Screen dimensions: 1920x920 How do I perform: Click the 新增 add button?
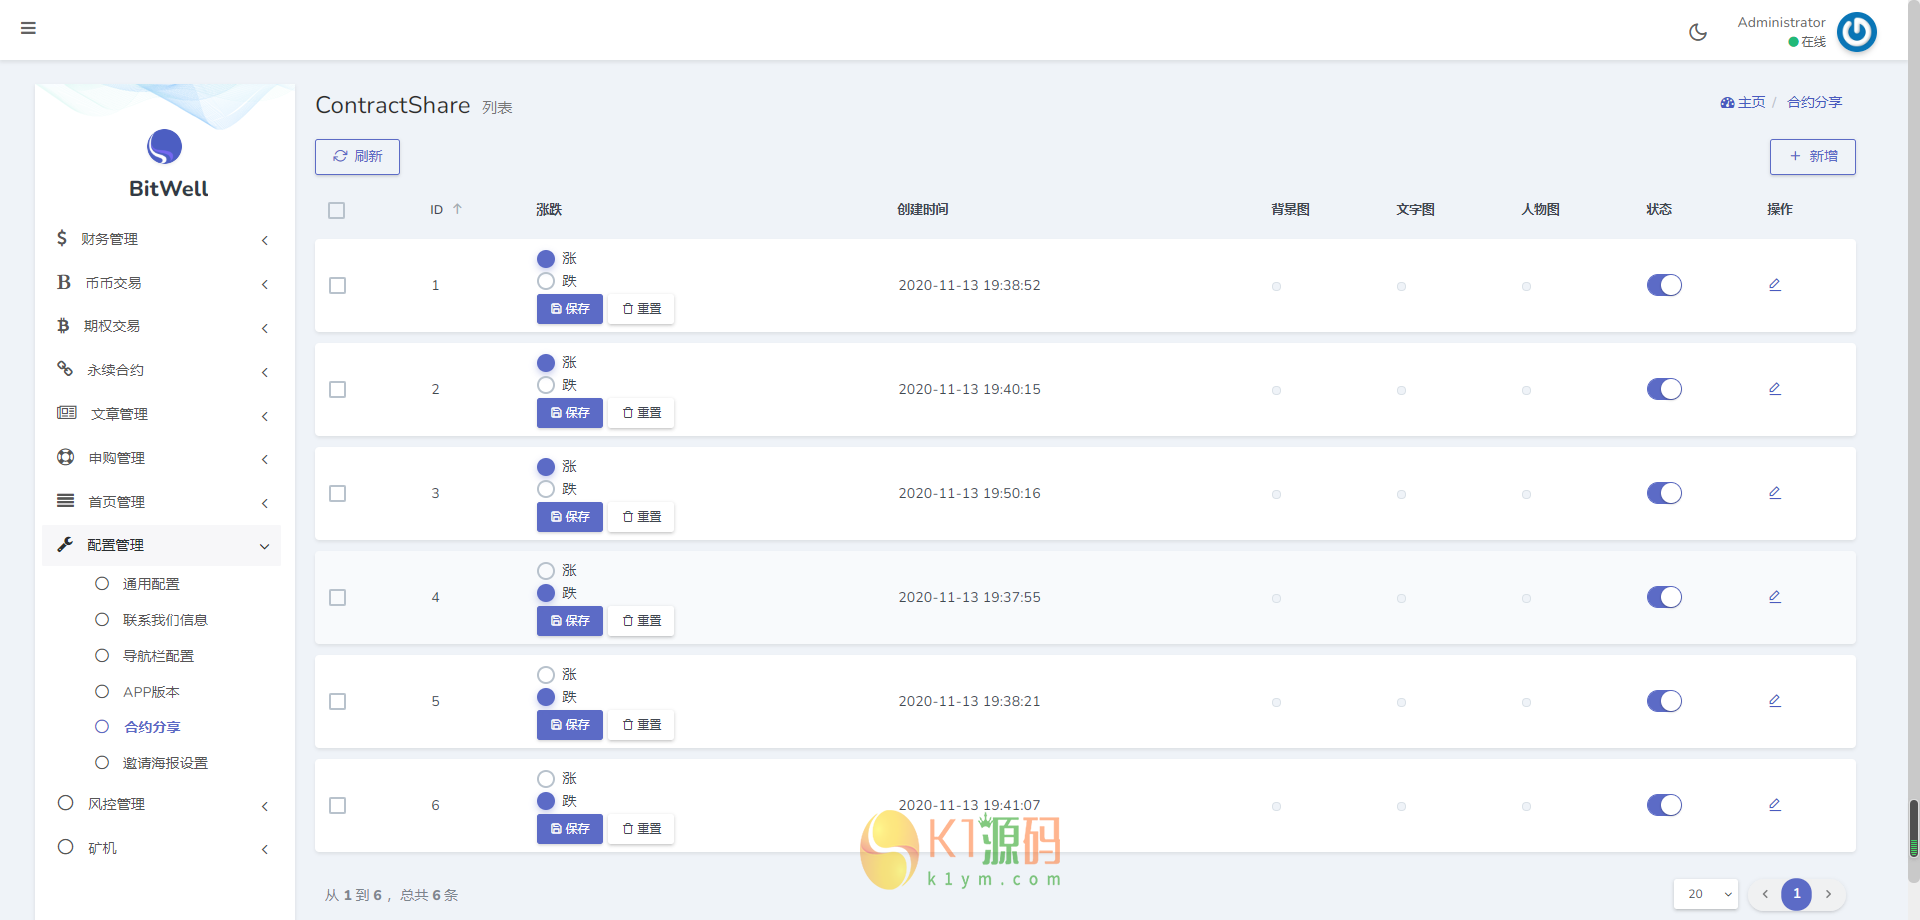(1813, 157)
